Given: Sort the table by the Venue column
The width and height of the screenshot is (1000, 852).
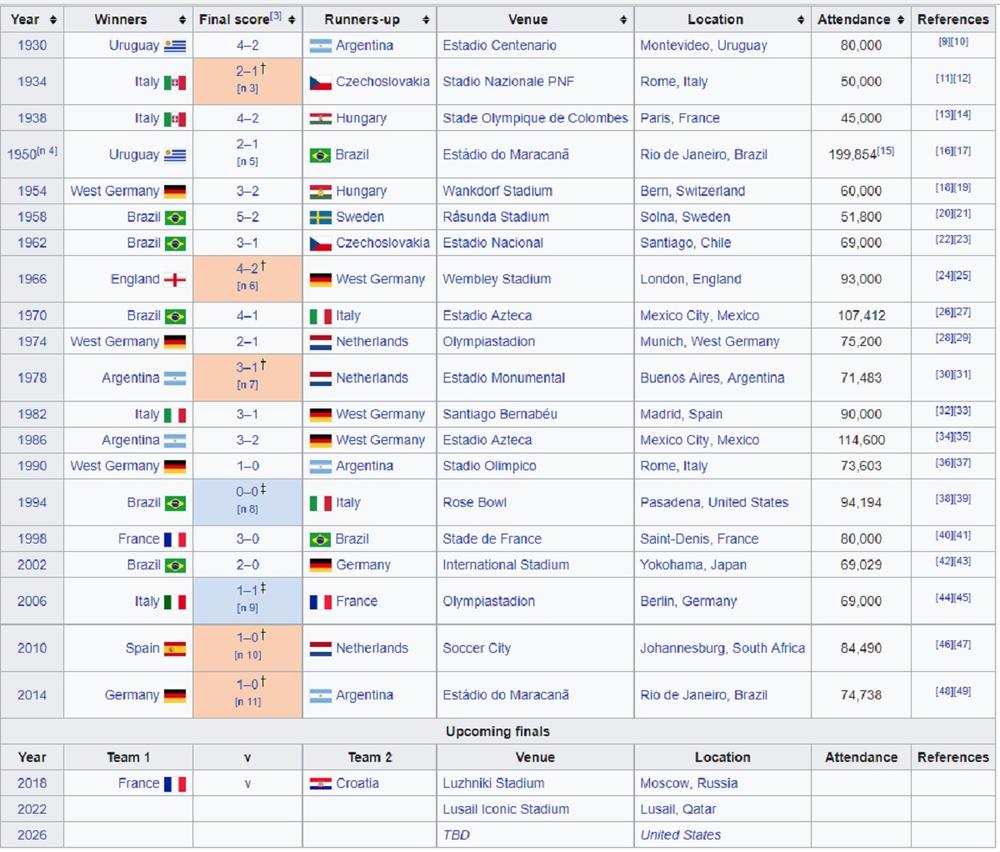Looking at the screenshot, I should [x=623, y=20].
